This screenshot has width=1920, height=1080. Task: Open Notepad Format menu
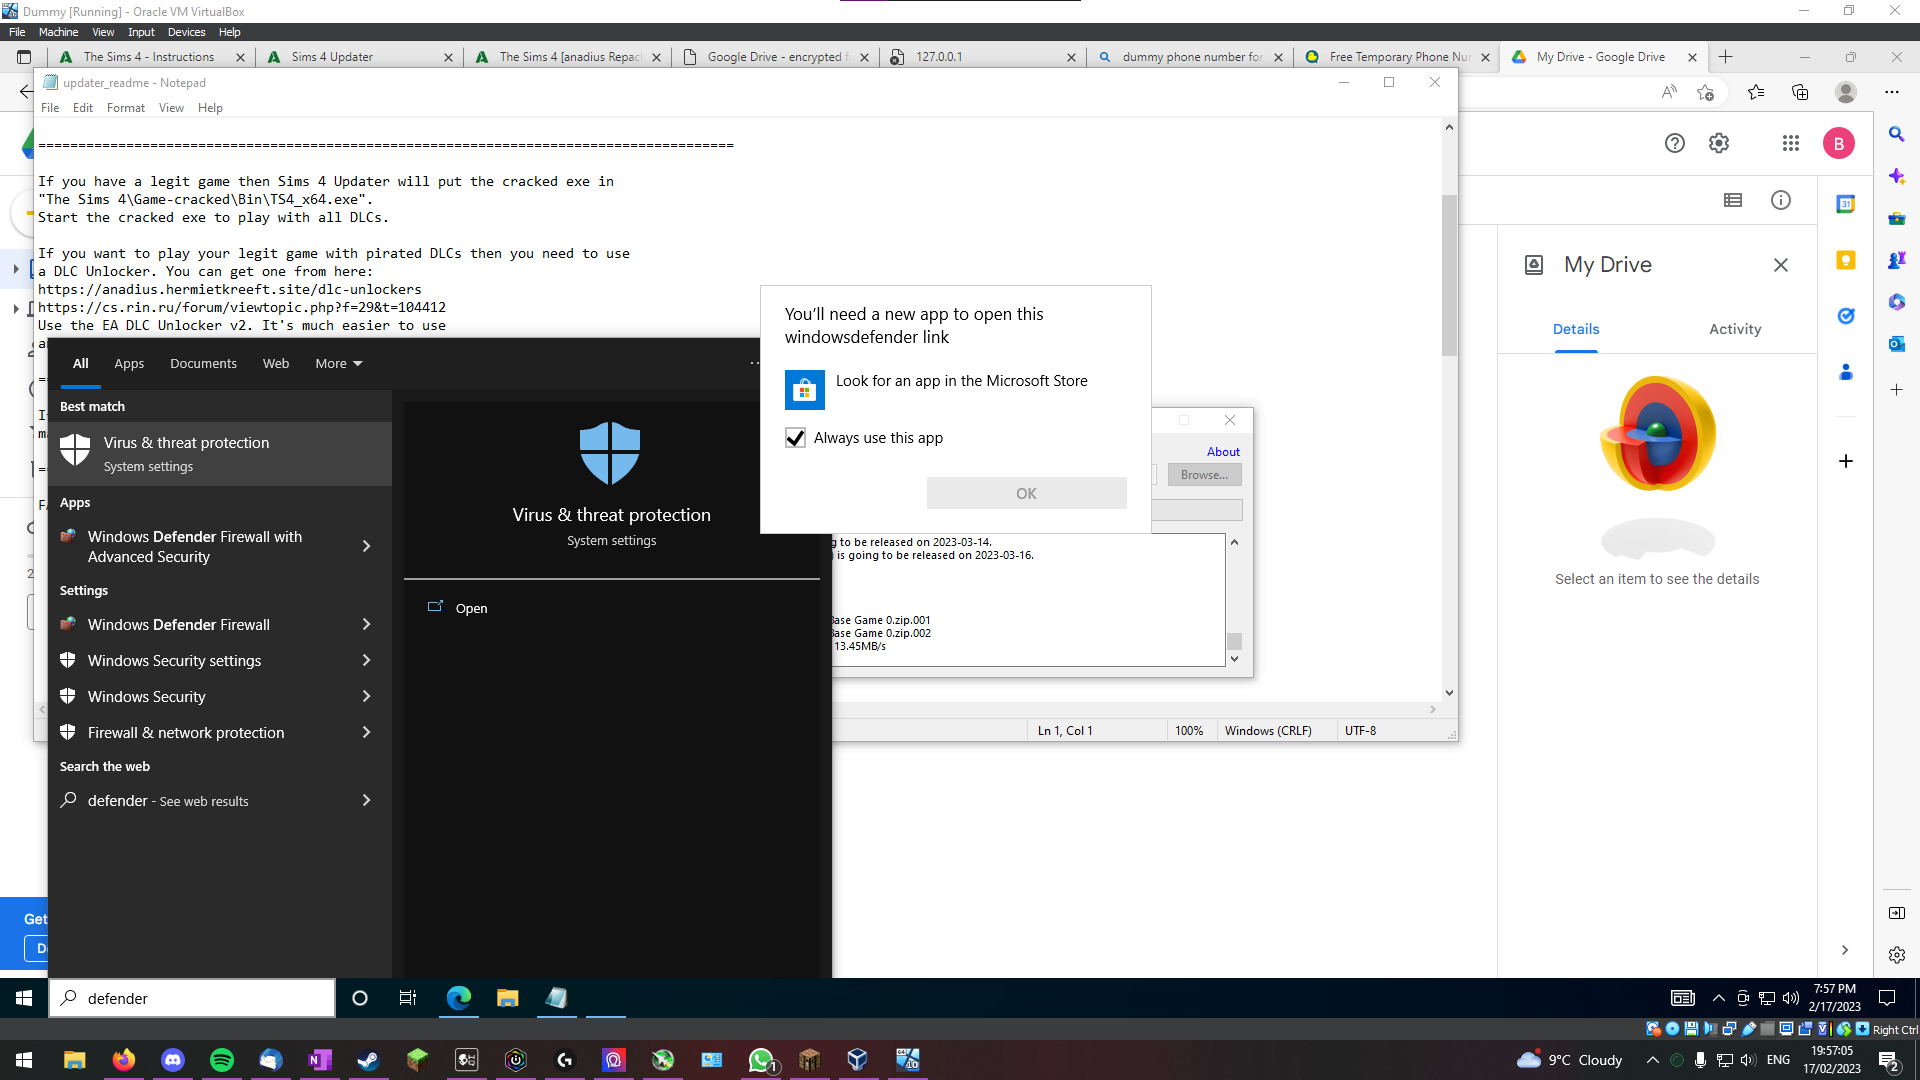click(125, 108)
